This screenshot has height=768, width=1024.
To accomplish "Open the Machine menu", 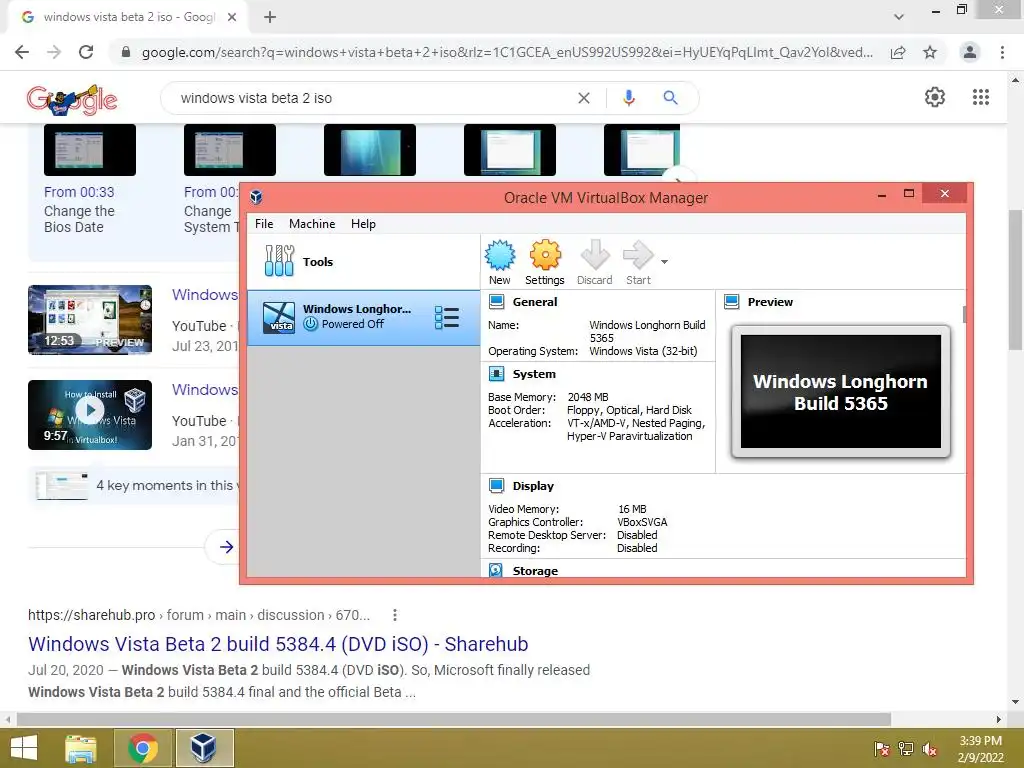I will point(312,223).
